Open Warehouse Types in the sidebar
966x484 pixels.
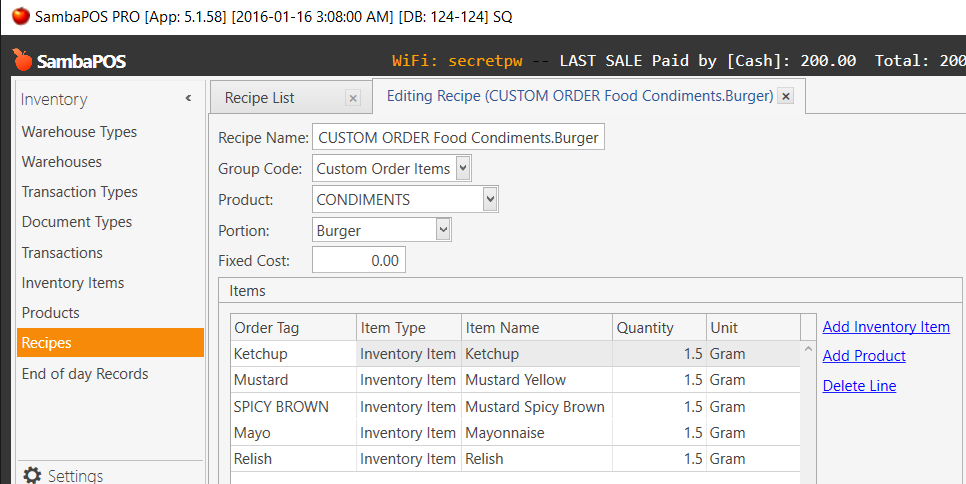coord(79,132)
